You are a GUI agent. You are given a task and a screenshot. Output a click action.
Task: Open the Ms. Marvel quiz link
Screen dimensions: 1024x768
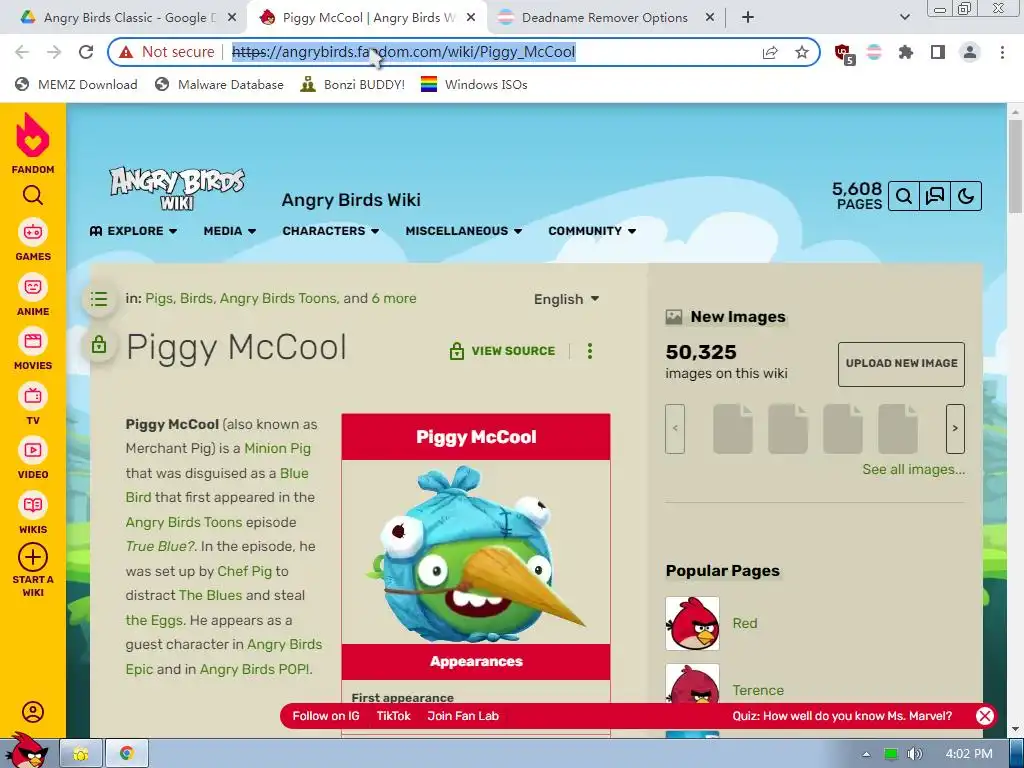click(x=842, y=716)
